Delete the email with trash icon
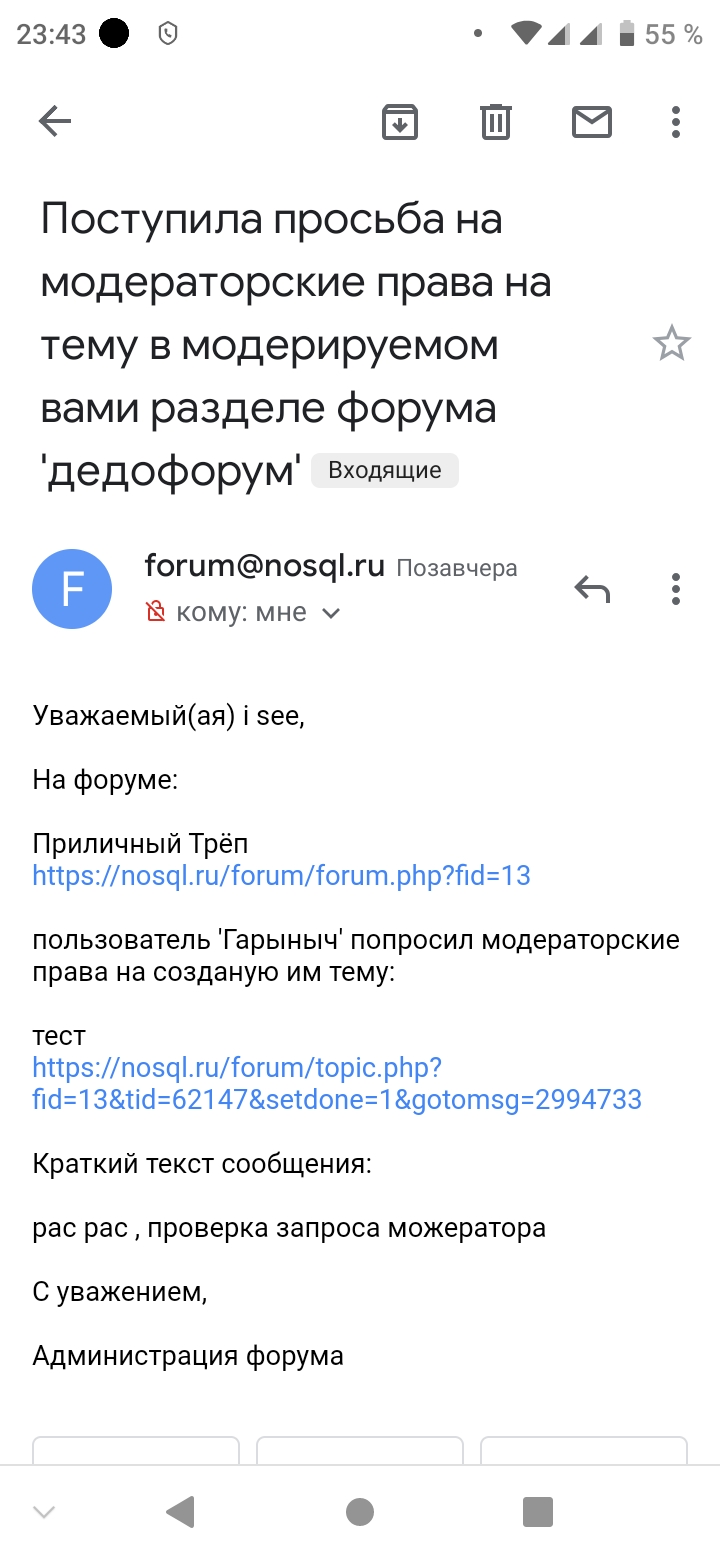Image resolution: width=720 pixels, height=1560 pixels. pos(496,122)
